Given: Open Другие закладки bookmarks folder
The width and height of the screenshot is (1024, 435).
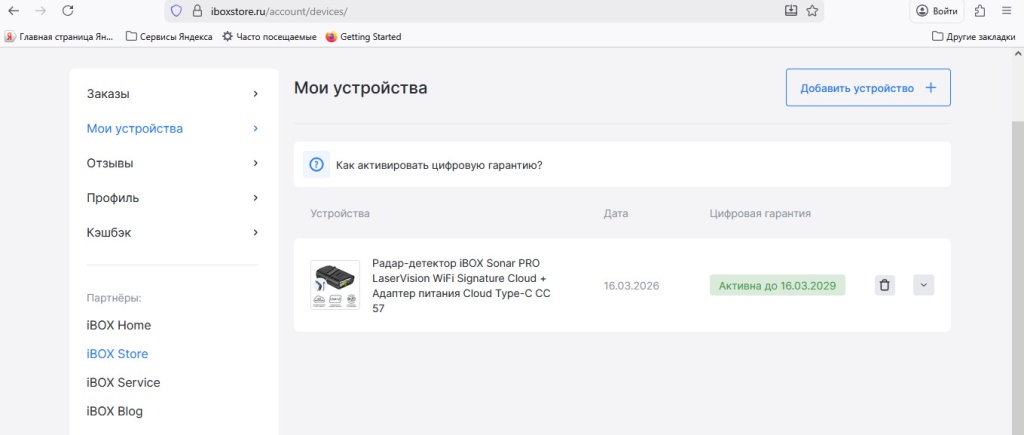Looking at the screenshot, I should [x=973, y=37].
